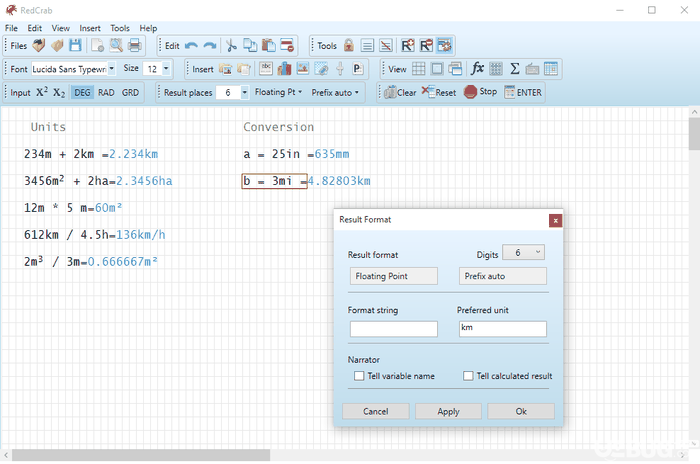This screenshot has width=700, height=464.
Task: Toggle the grid view icon in View toolbar
Action: click(x=419, y=69)
